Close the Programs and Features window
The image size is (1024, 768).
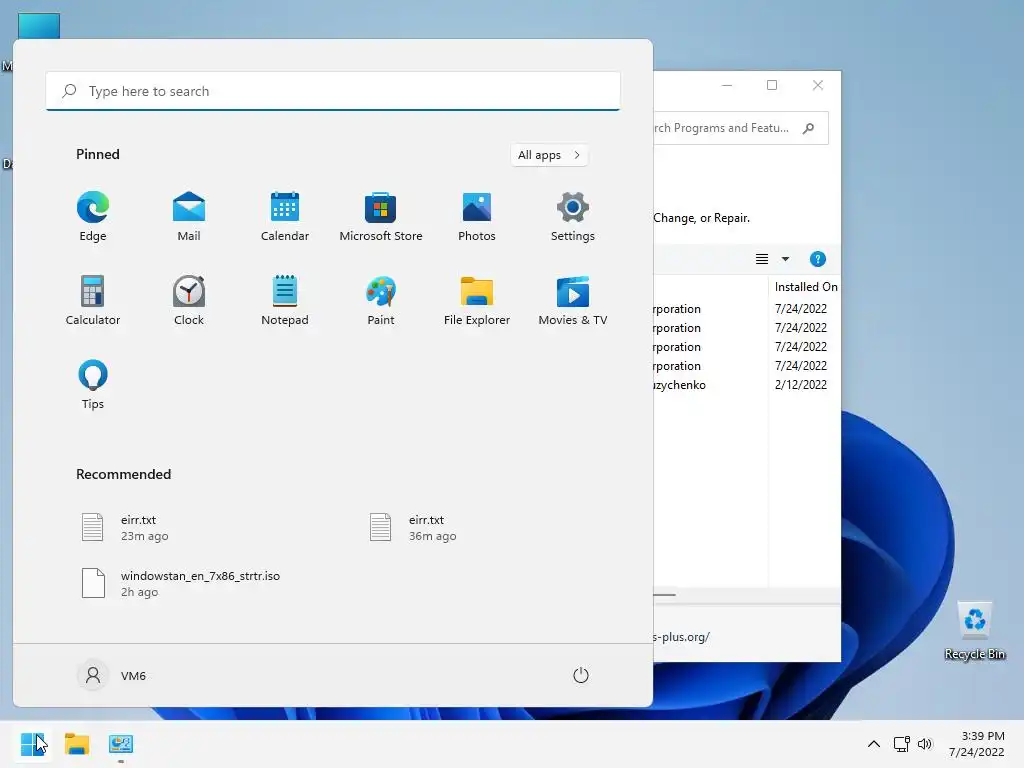(x=818, y=85)
